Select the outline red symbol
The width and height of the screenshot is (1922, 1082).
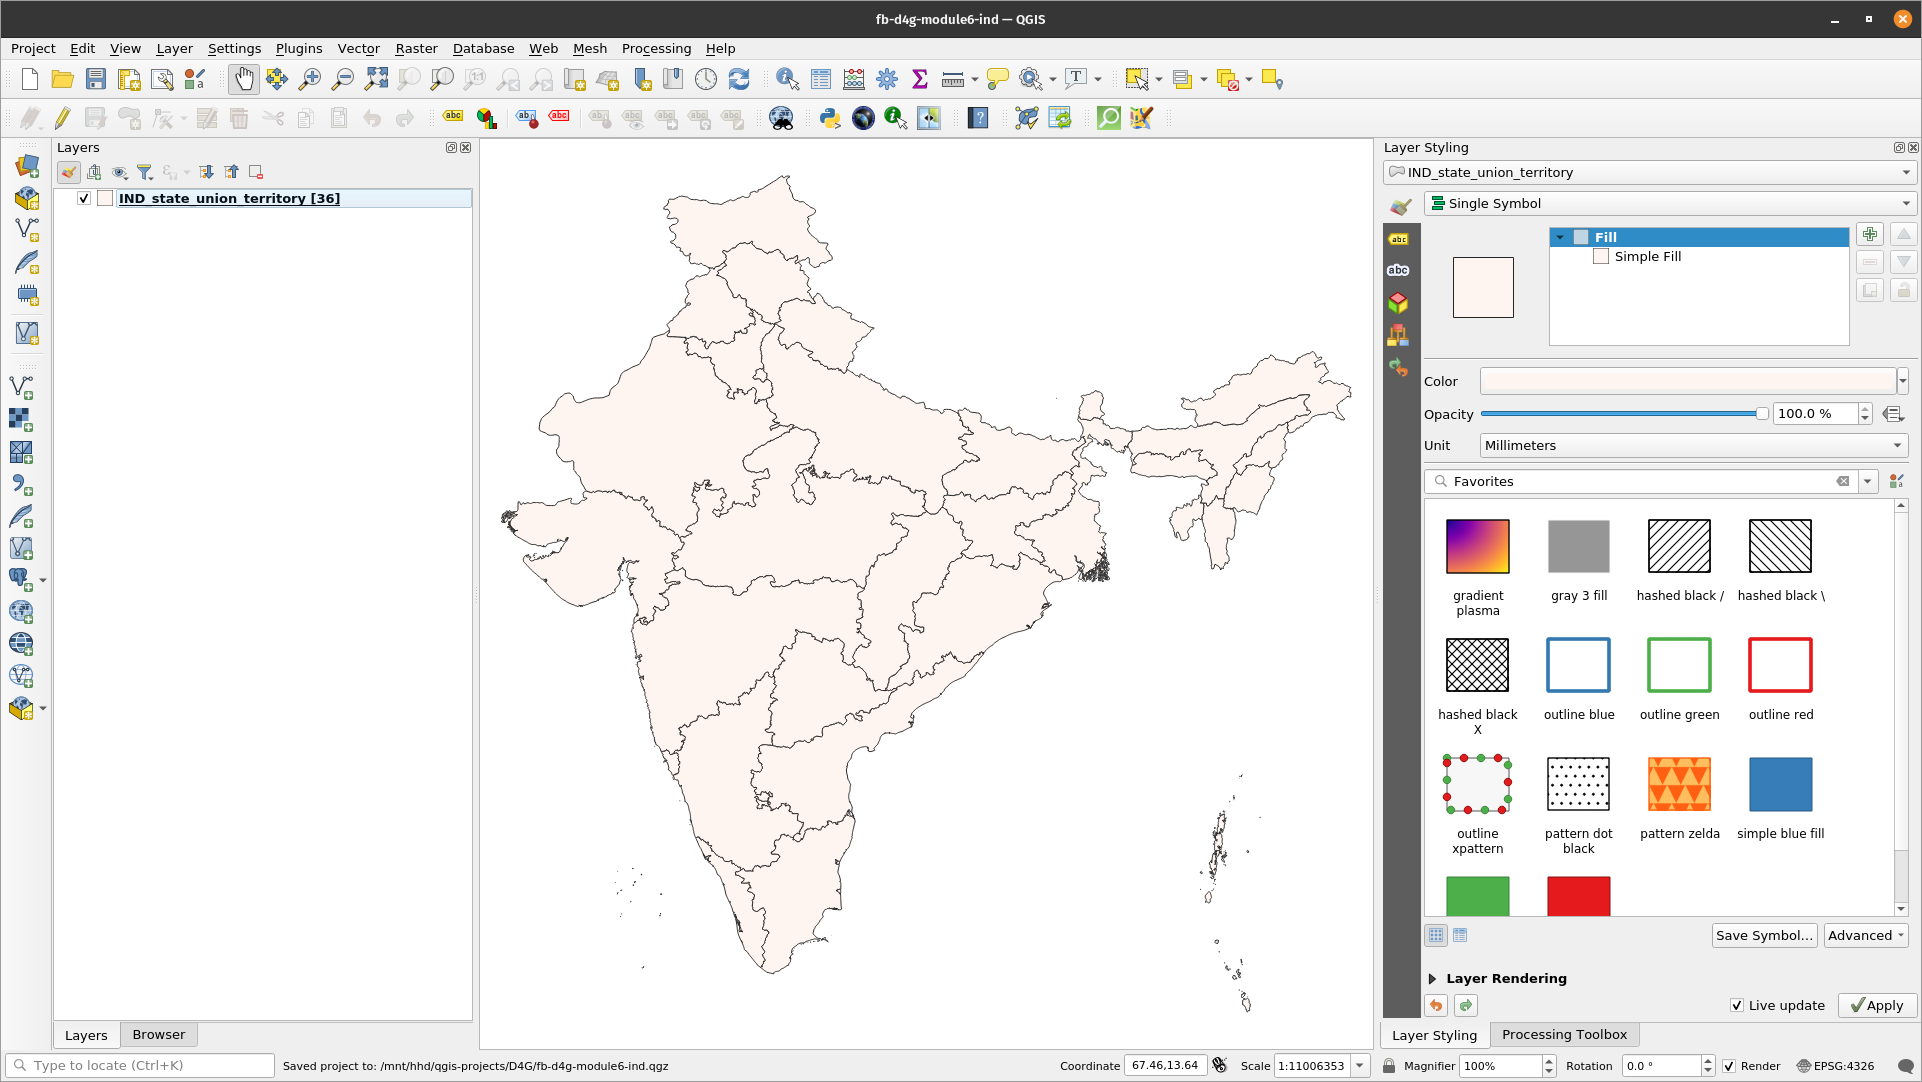[x=1780, y=665]
